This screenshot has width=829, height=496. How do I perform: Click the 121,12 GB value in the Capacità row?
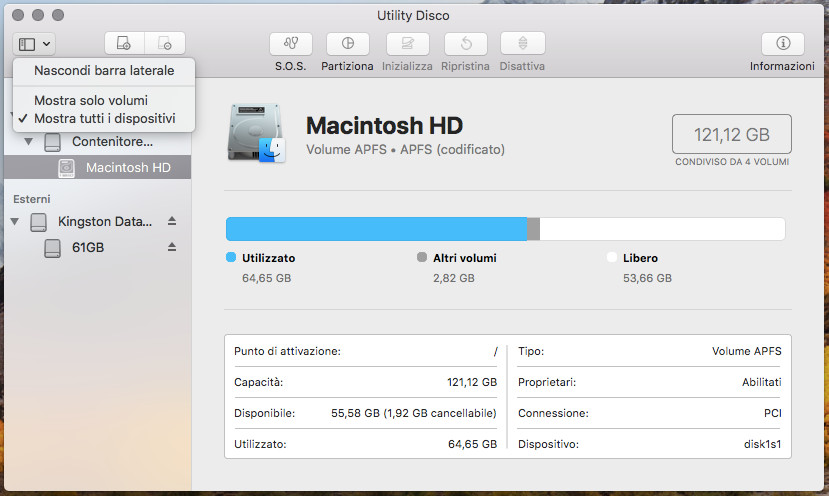point(472,382)
